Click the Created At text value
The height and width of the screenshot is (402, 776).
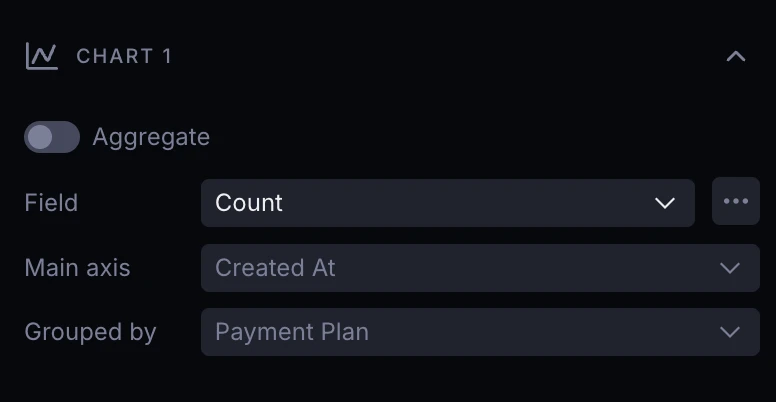coord(275,268)
